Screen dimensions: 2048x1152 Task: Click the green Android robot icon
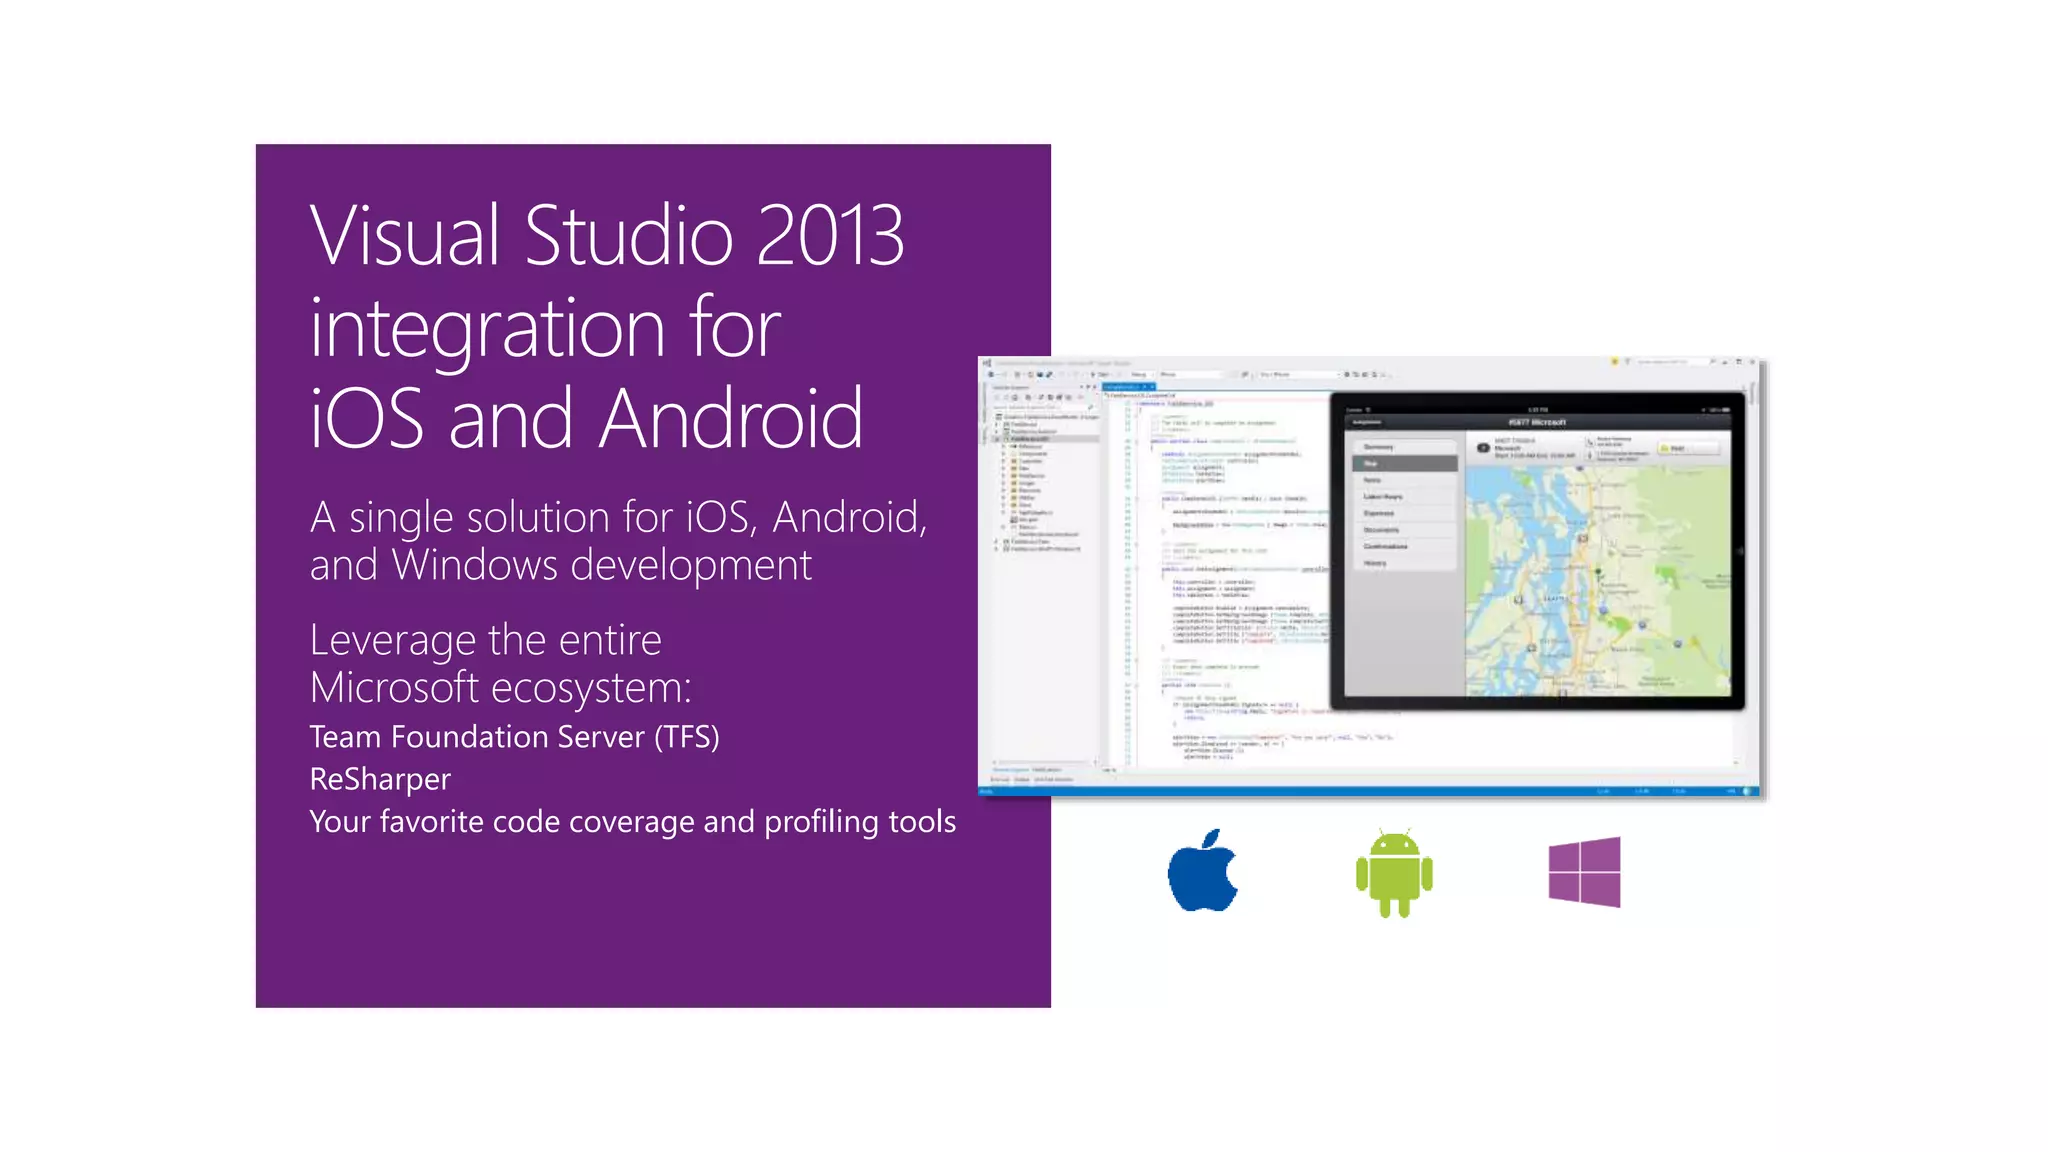point(1394,872)
